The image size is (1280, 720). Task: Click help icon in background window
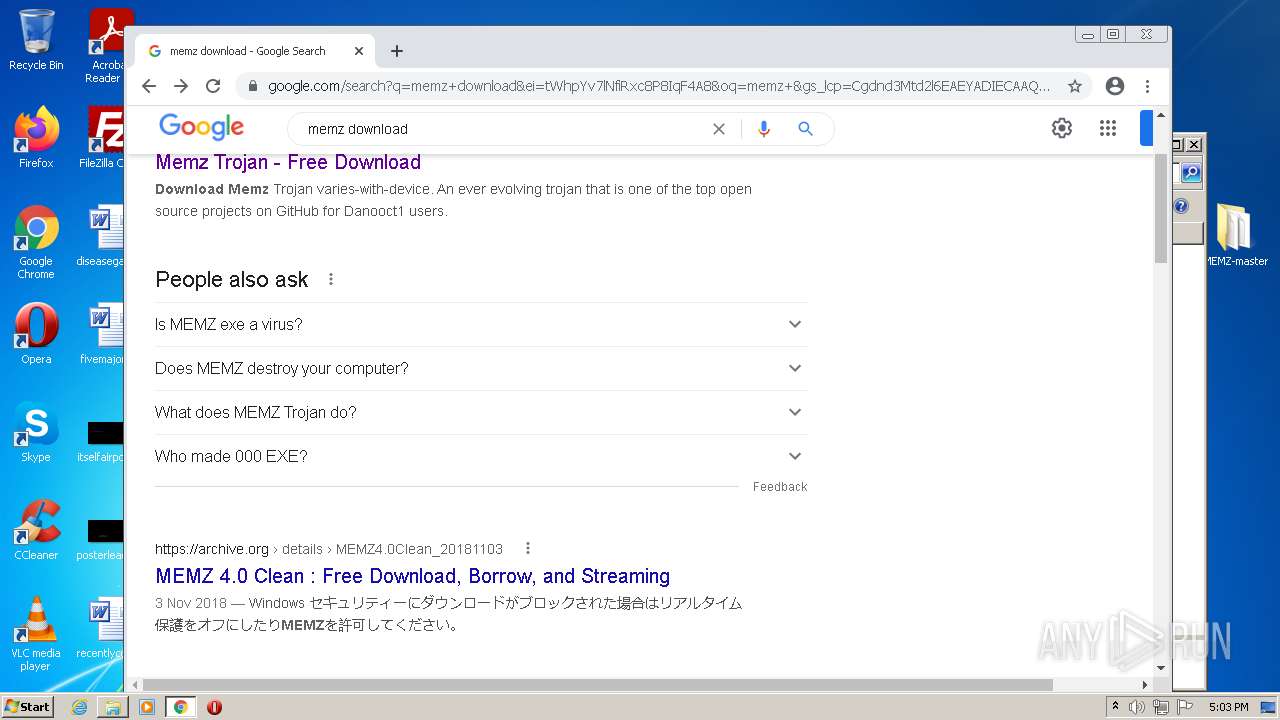[x=1181, y=206]
